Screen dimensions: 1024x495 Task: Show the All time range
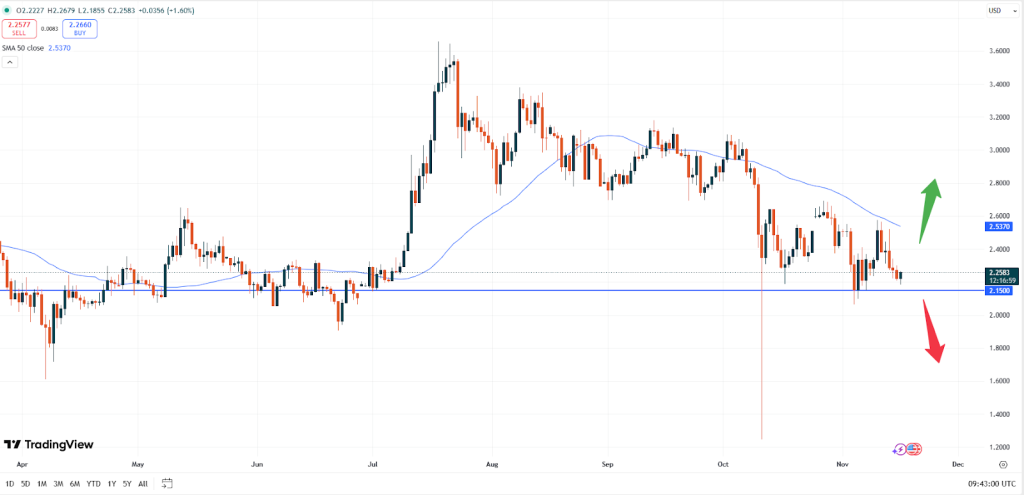pyautogui.click(x=143, y=484)
